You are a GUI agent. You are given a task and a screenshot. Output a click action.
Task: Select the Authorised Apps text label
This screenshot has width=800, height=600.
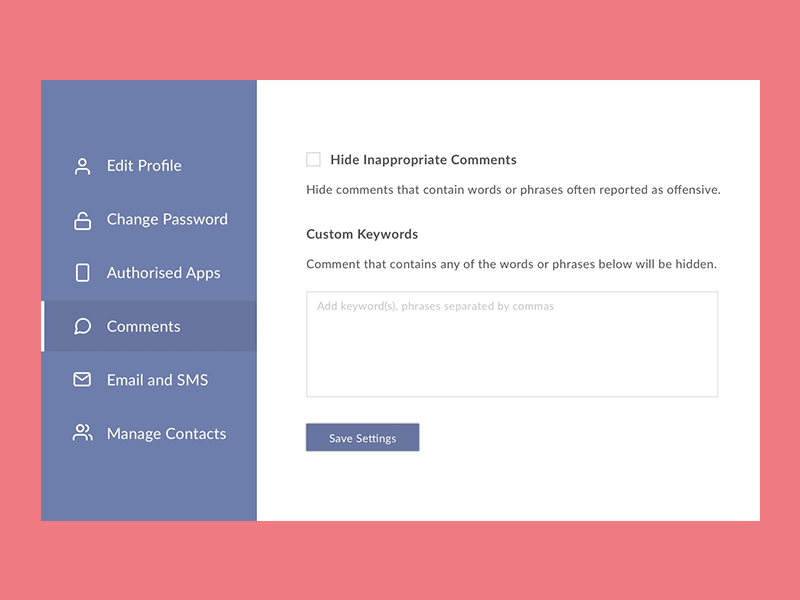pos(163,273)
